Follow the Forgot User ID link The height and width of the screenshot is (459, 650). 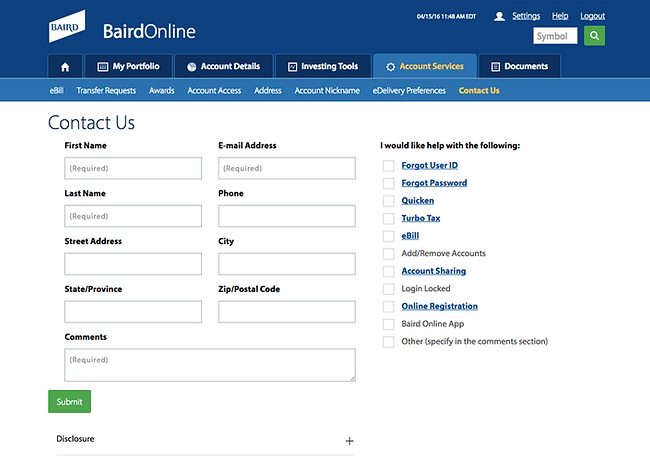(x=429, y=165)
